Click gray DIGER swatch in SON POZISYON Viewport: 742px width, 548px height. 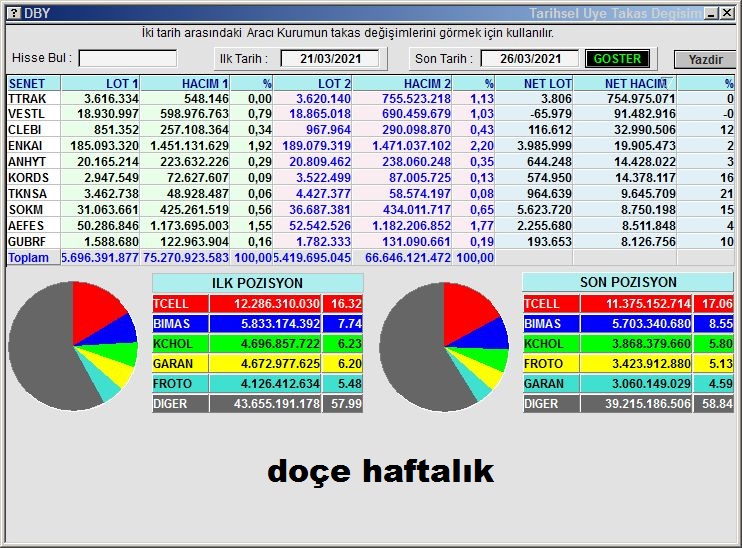[x=551, y=404]
